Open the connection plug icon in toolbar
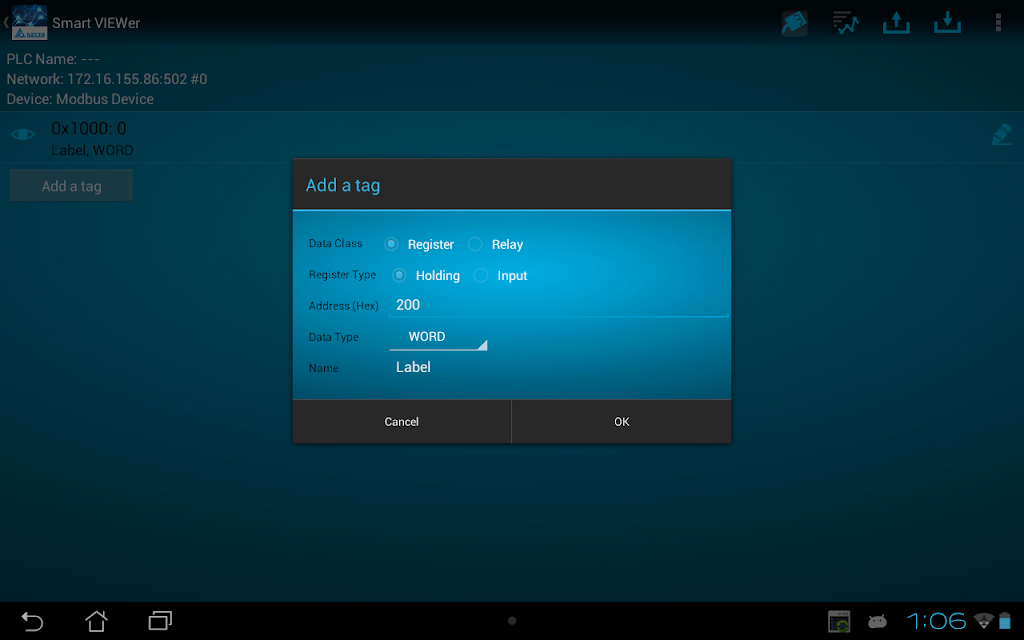The image size is (1024, 640). [794, 24]
